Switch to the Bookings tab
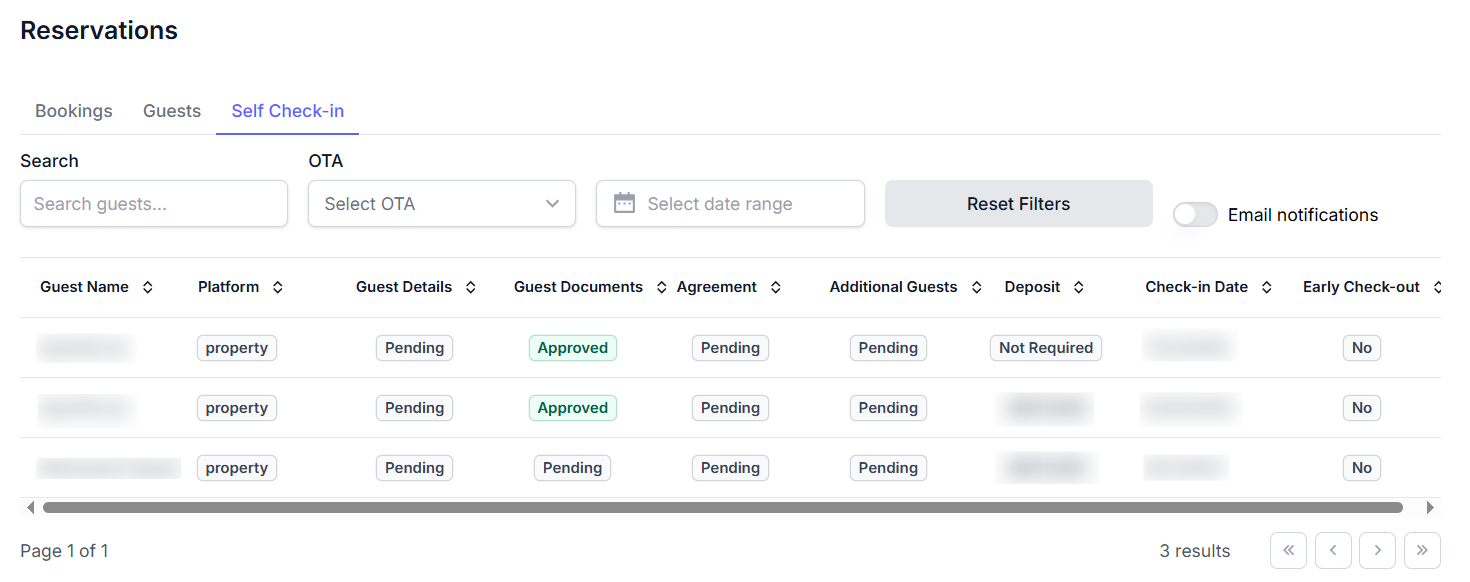The width and height of the screenshot is (1470, 582). point(74,111)
